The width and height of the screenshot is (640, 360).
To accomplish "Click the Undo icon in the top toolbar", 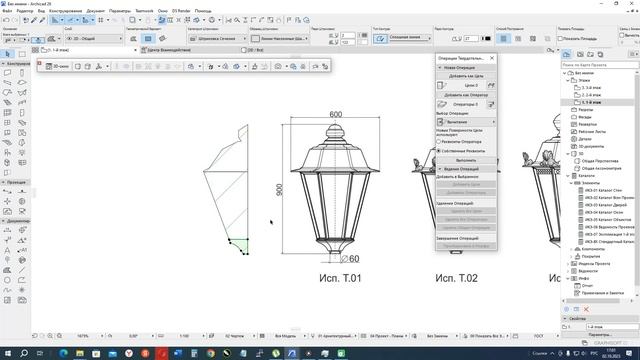I will pyautogui.click(x=6, y=20).
